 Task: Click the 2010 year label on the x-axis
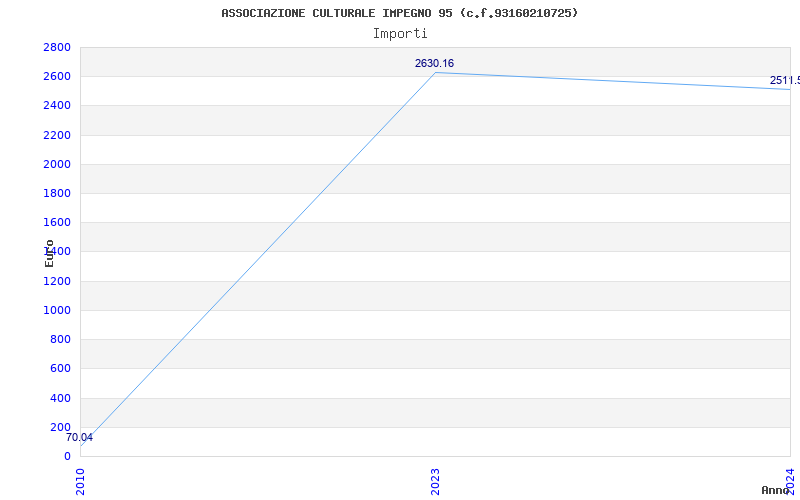click(x=80, y=482)
